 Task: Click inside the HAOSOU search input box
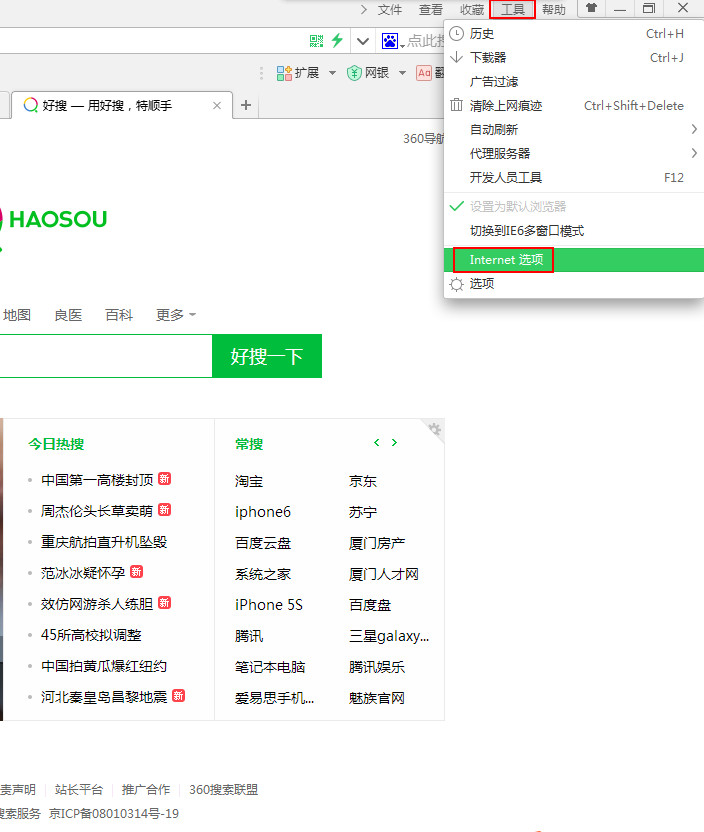click(x=100, y=357)
